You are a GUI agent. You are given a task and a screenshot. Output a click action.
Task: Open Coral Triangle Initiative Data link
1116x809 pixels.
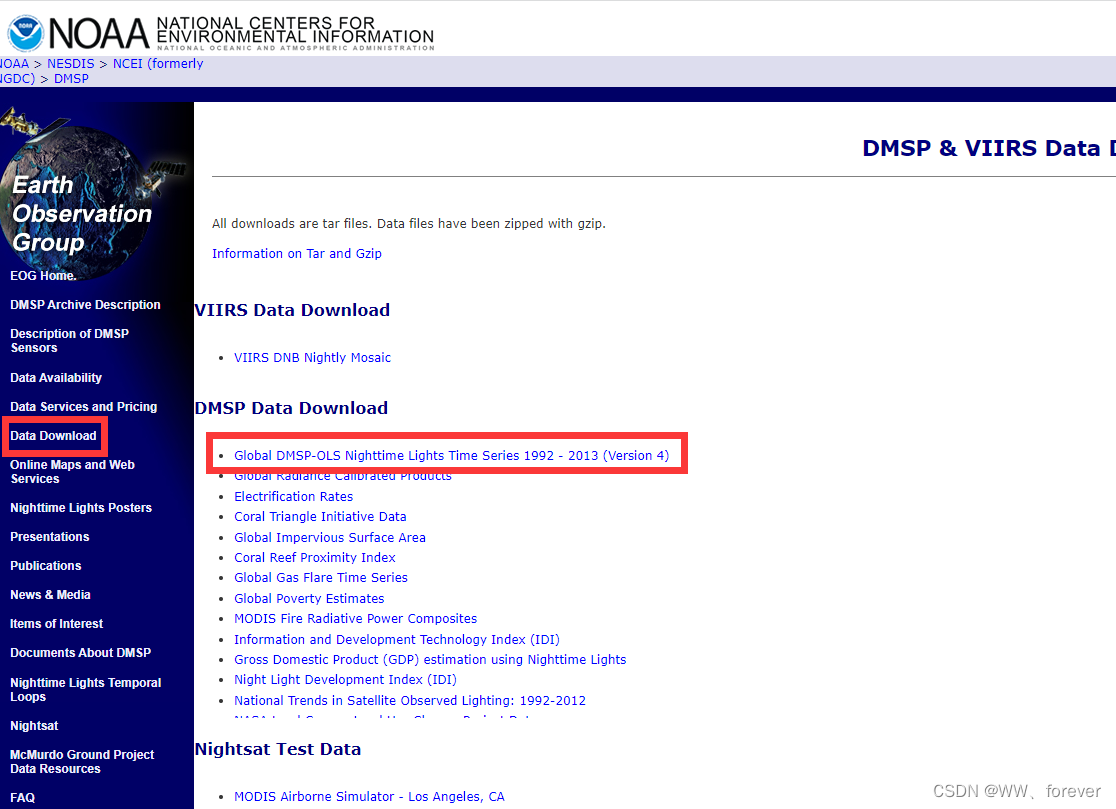coord(320,517)
